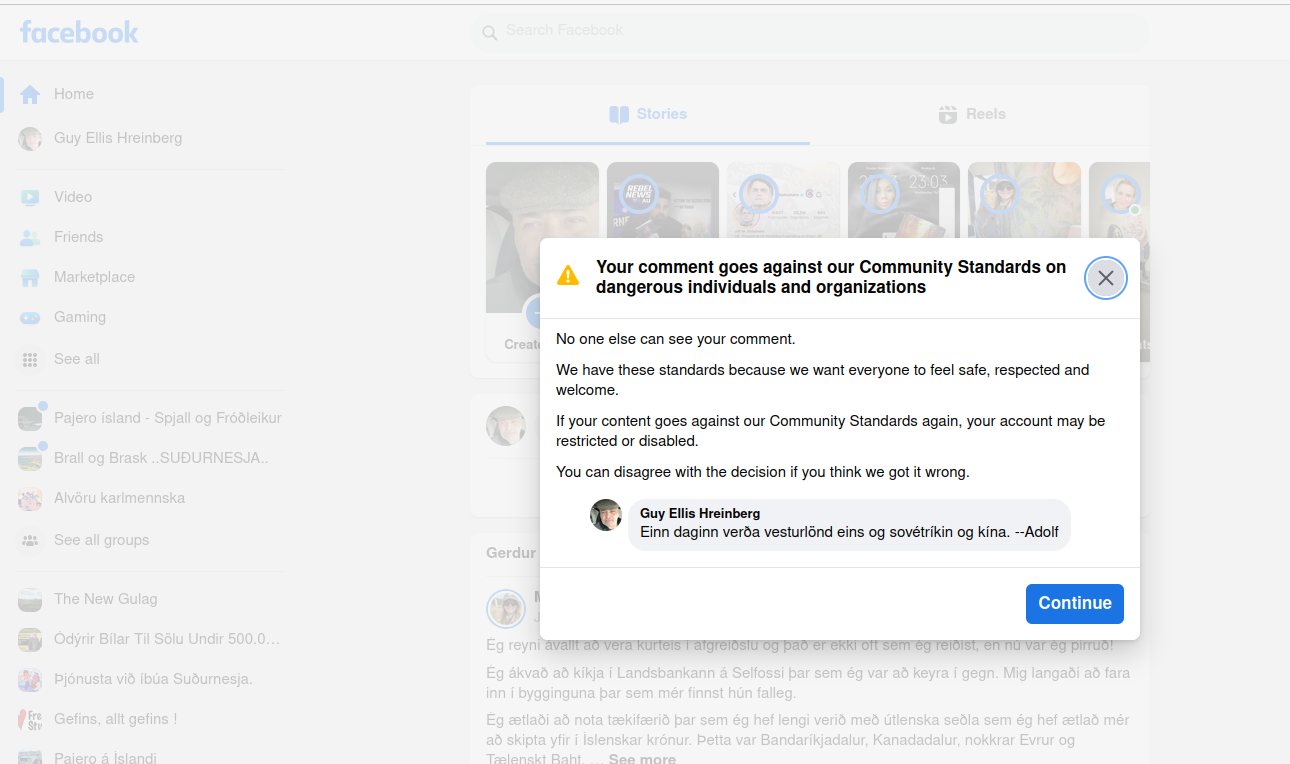1290x764 pixels.
Task: Click the post author avatar in feed
Action: [506, 609]
